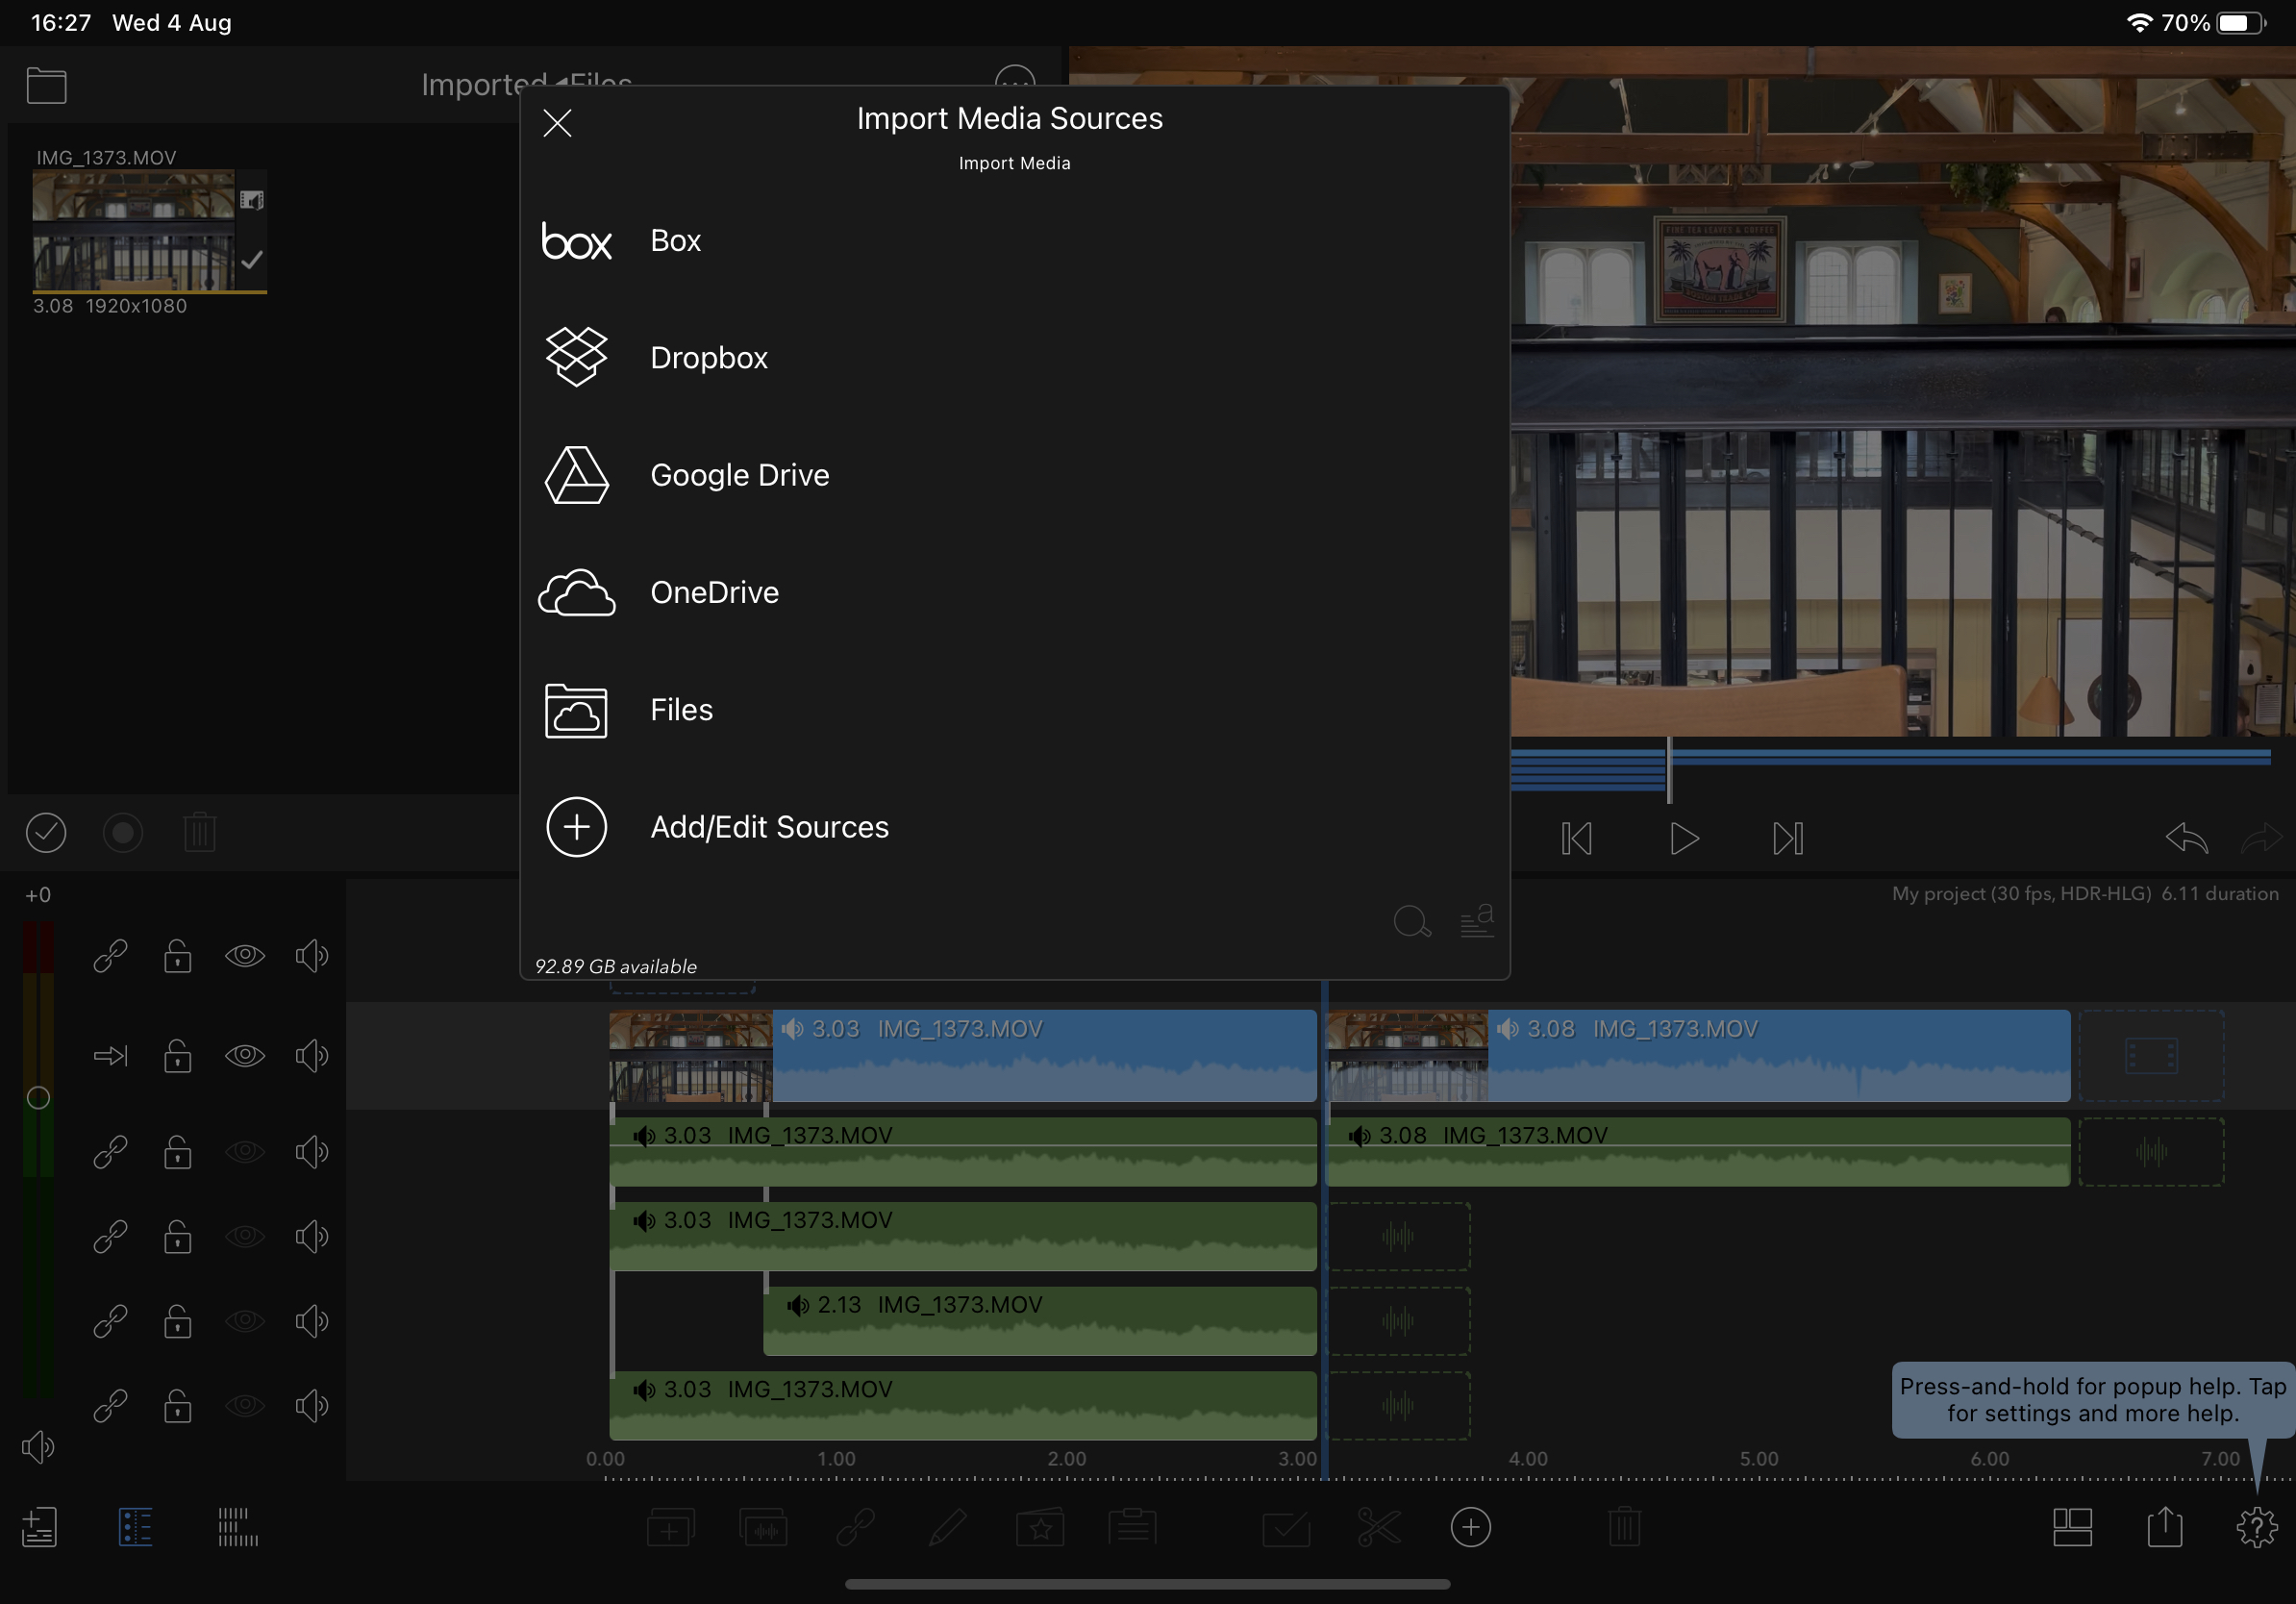Choose Dropbox as import source
2296x1604 pixels.
point(1014,358)
